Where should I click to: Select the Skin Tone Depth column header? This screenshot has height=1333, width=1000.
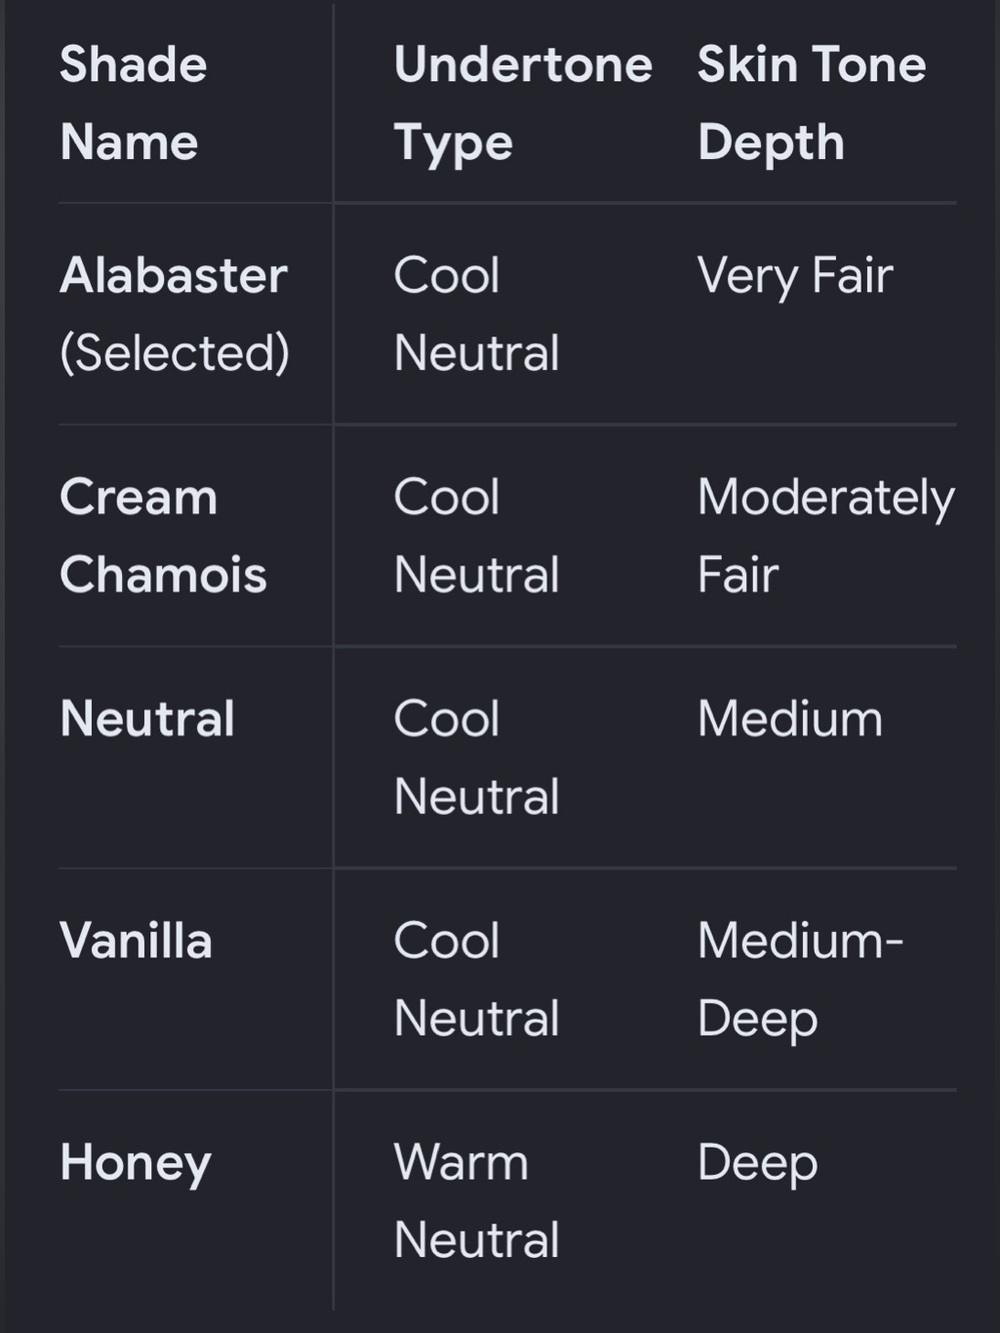click(811, 103)
